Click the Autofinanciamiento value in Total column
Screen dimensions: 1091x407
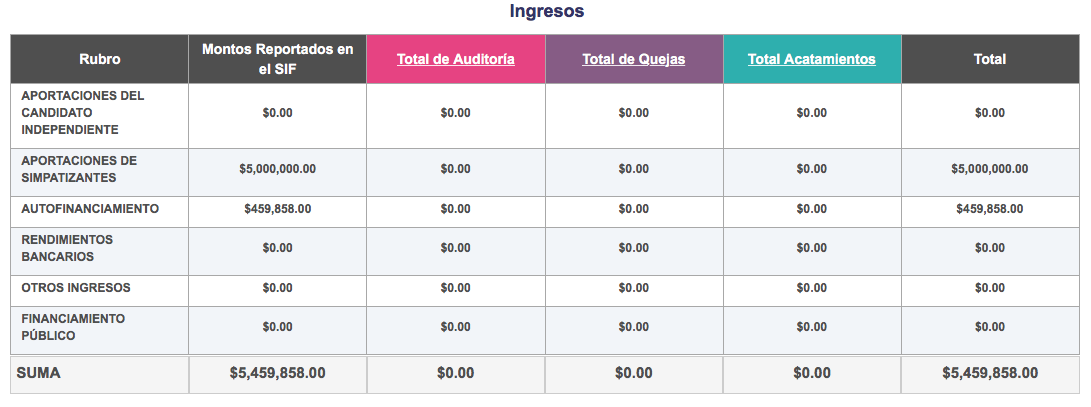990,209
